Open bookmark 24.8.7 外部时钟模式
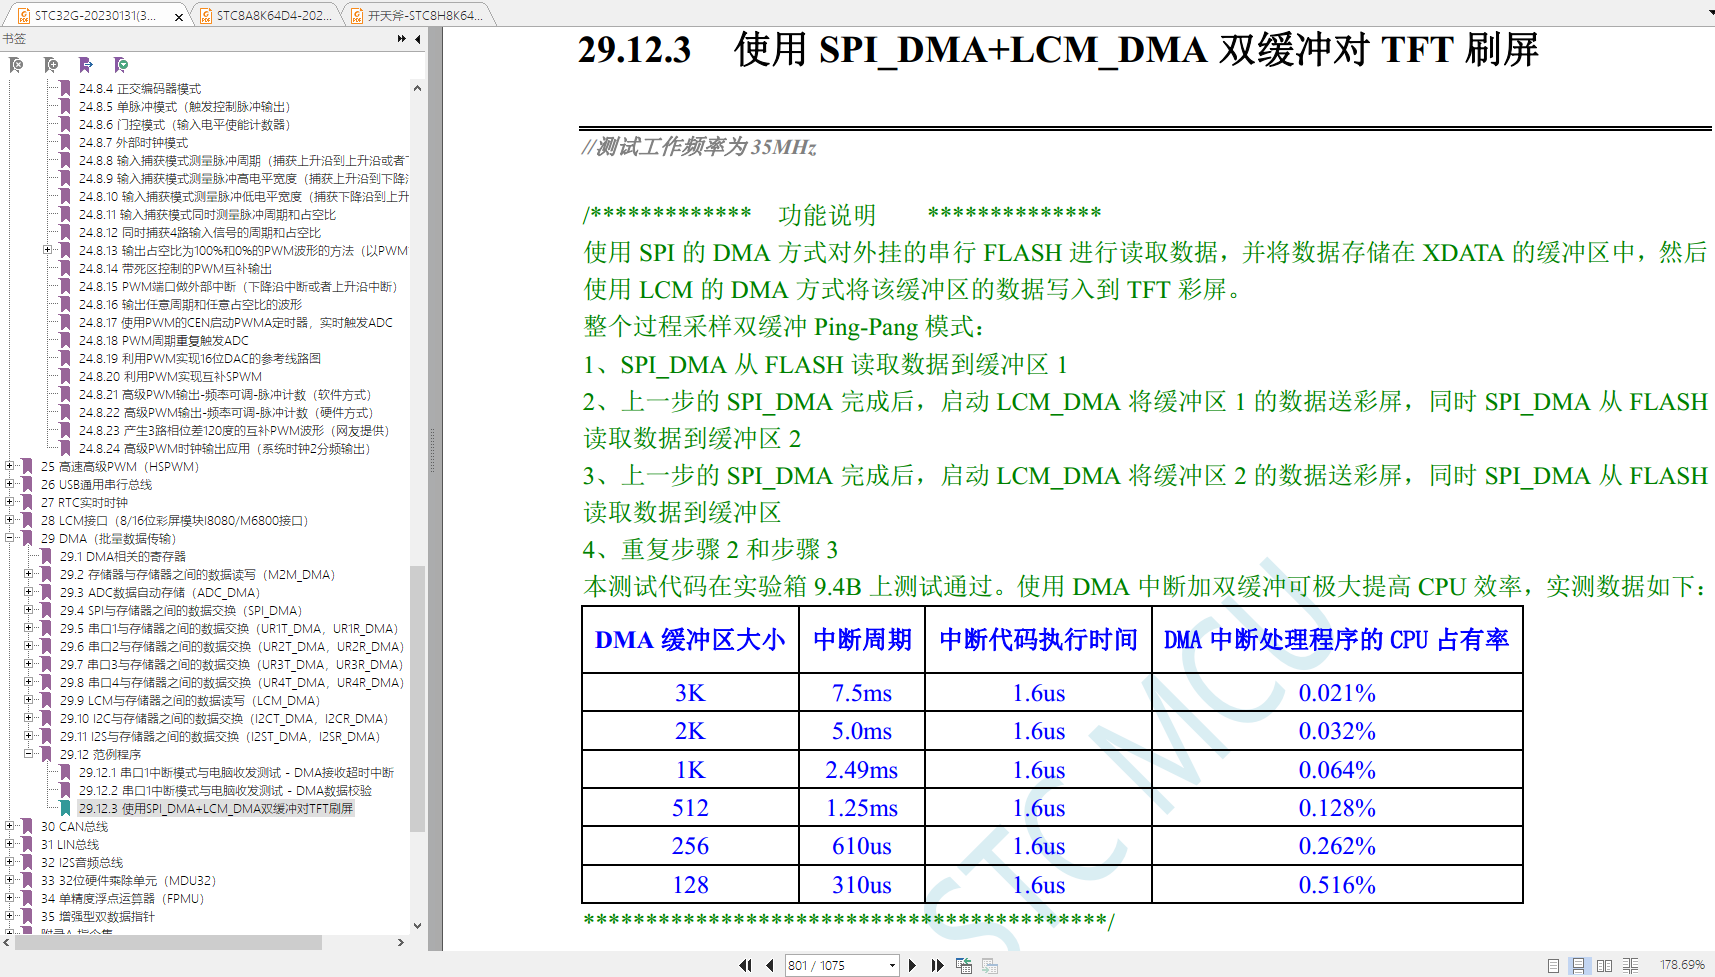 click(x=133, y=143)
